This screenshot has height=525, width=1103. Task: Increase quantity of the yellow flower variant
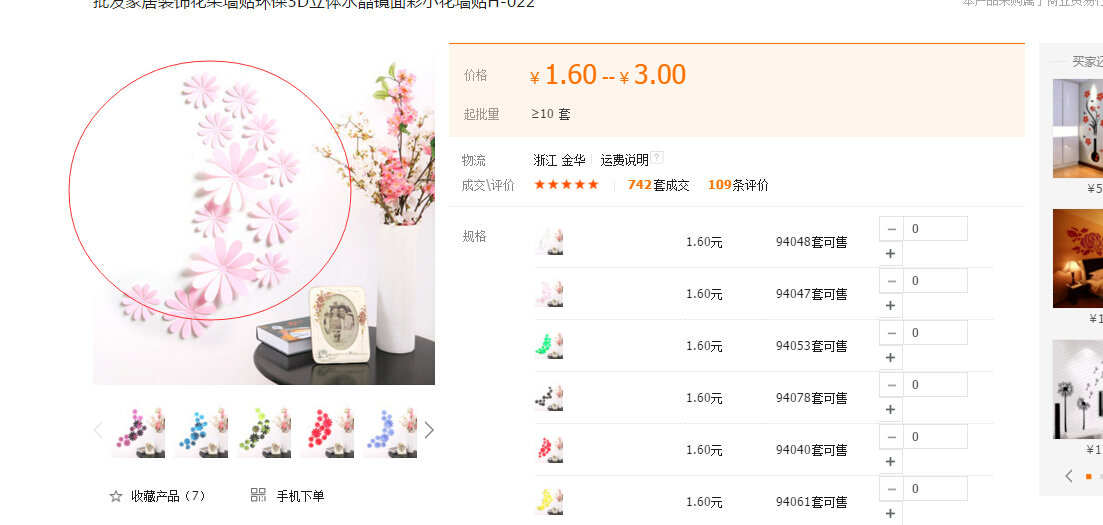point(891,513)
